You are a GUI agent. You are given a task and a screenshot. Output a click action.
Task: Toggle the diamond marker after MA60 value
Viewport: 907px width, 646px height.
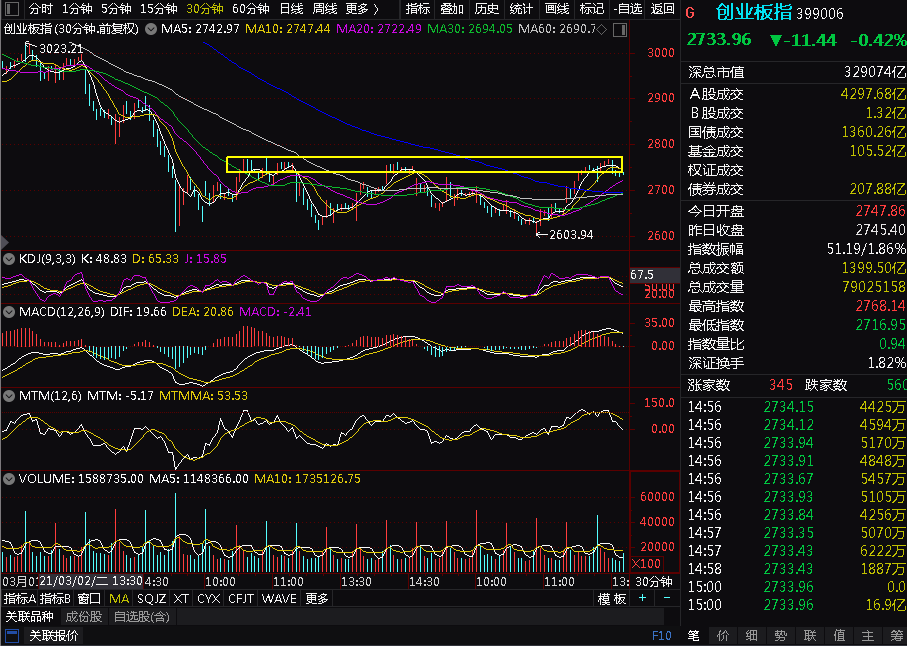602,29
